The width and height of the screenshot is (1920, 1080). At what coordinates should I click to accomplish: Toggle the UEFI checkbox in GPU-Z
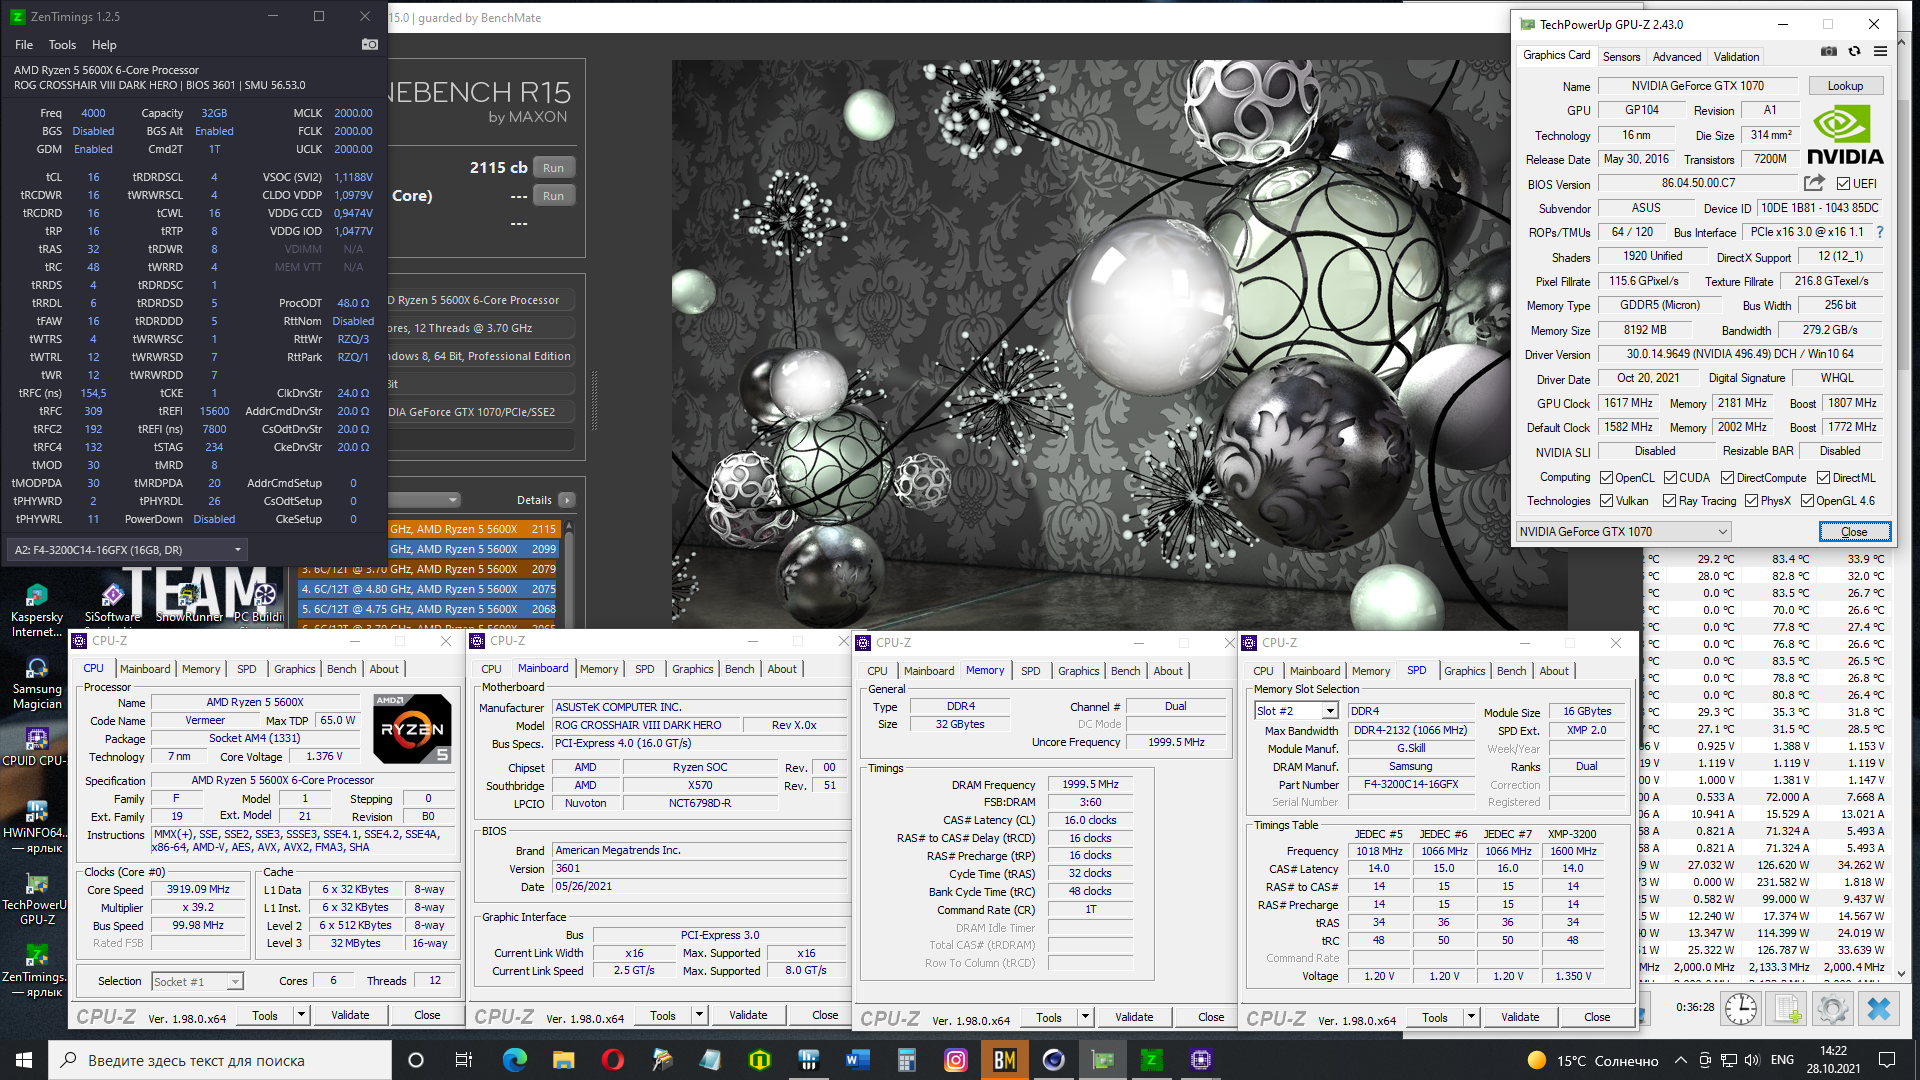pos(1843,184)
